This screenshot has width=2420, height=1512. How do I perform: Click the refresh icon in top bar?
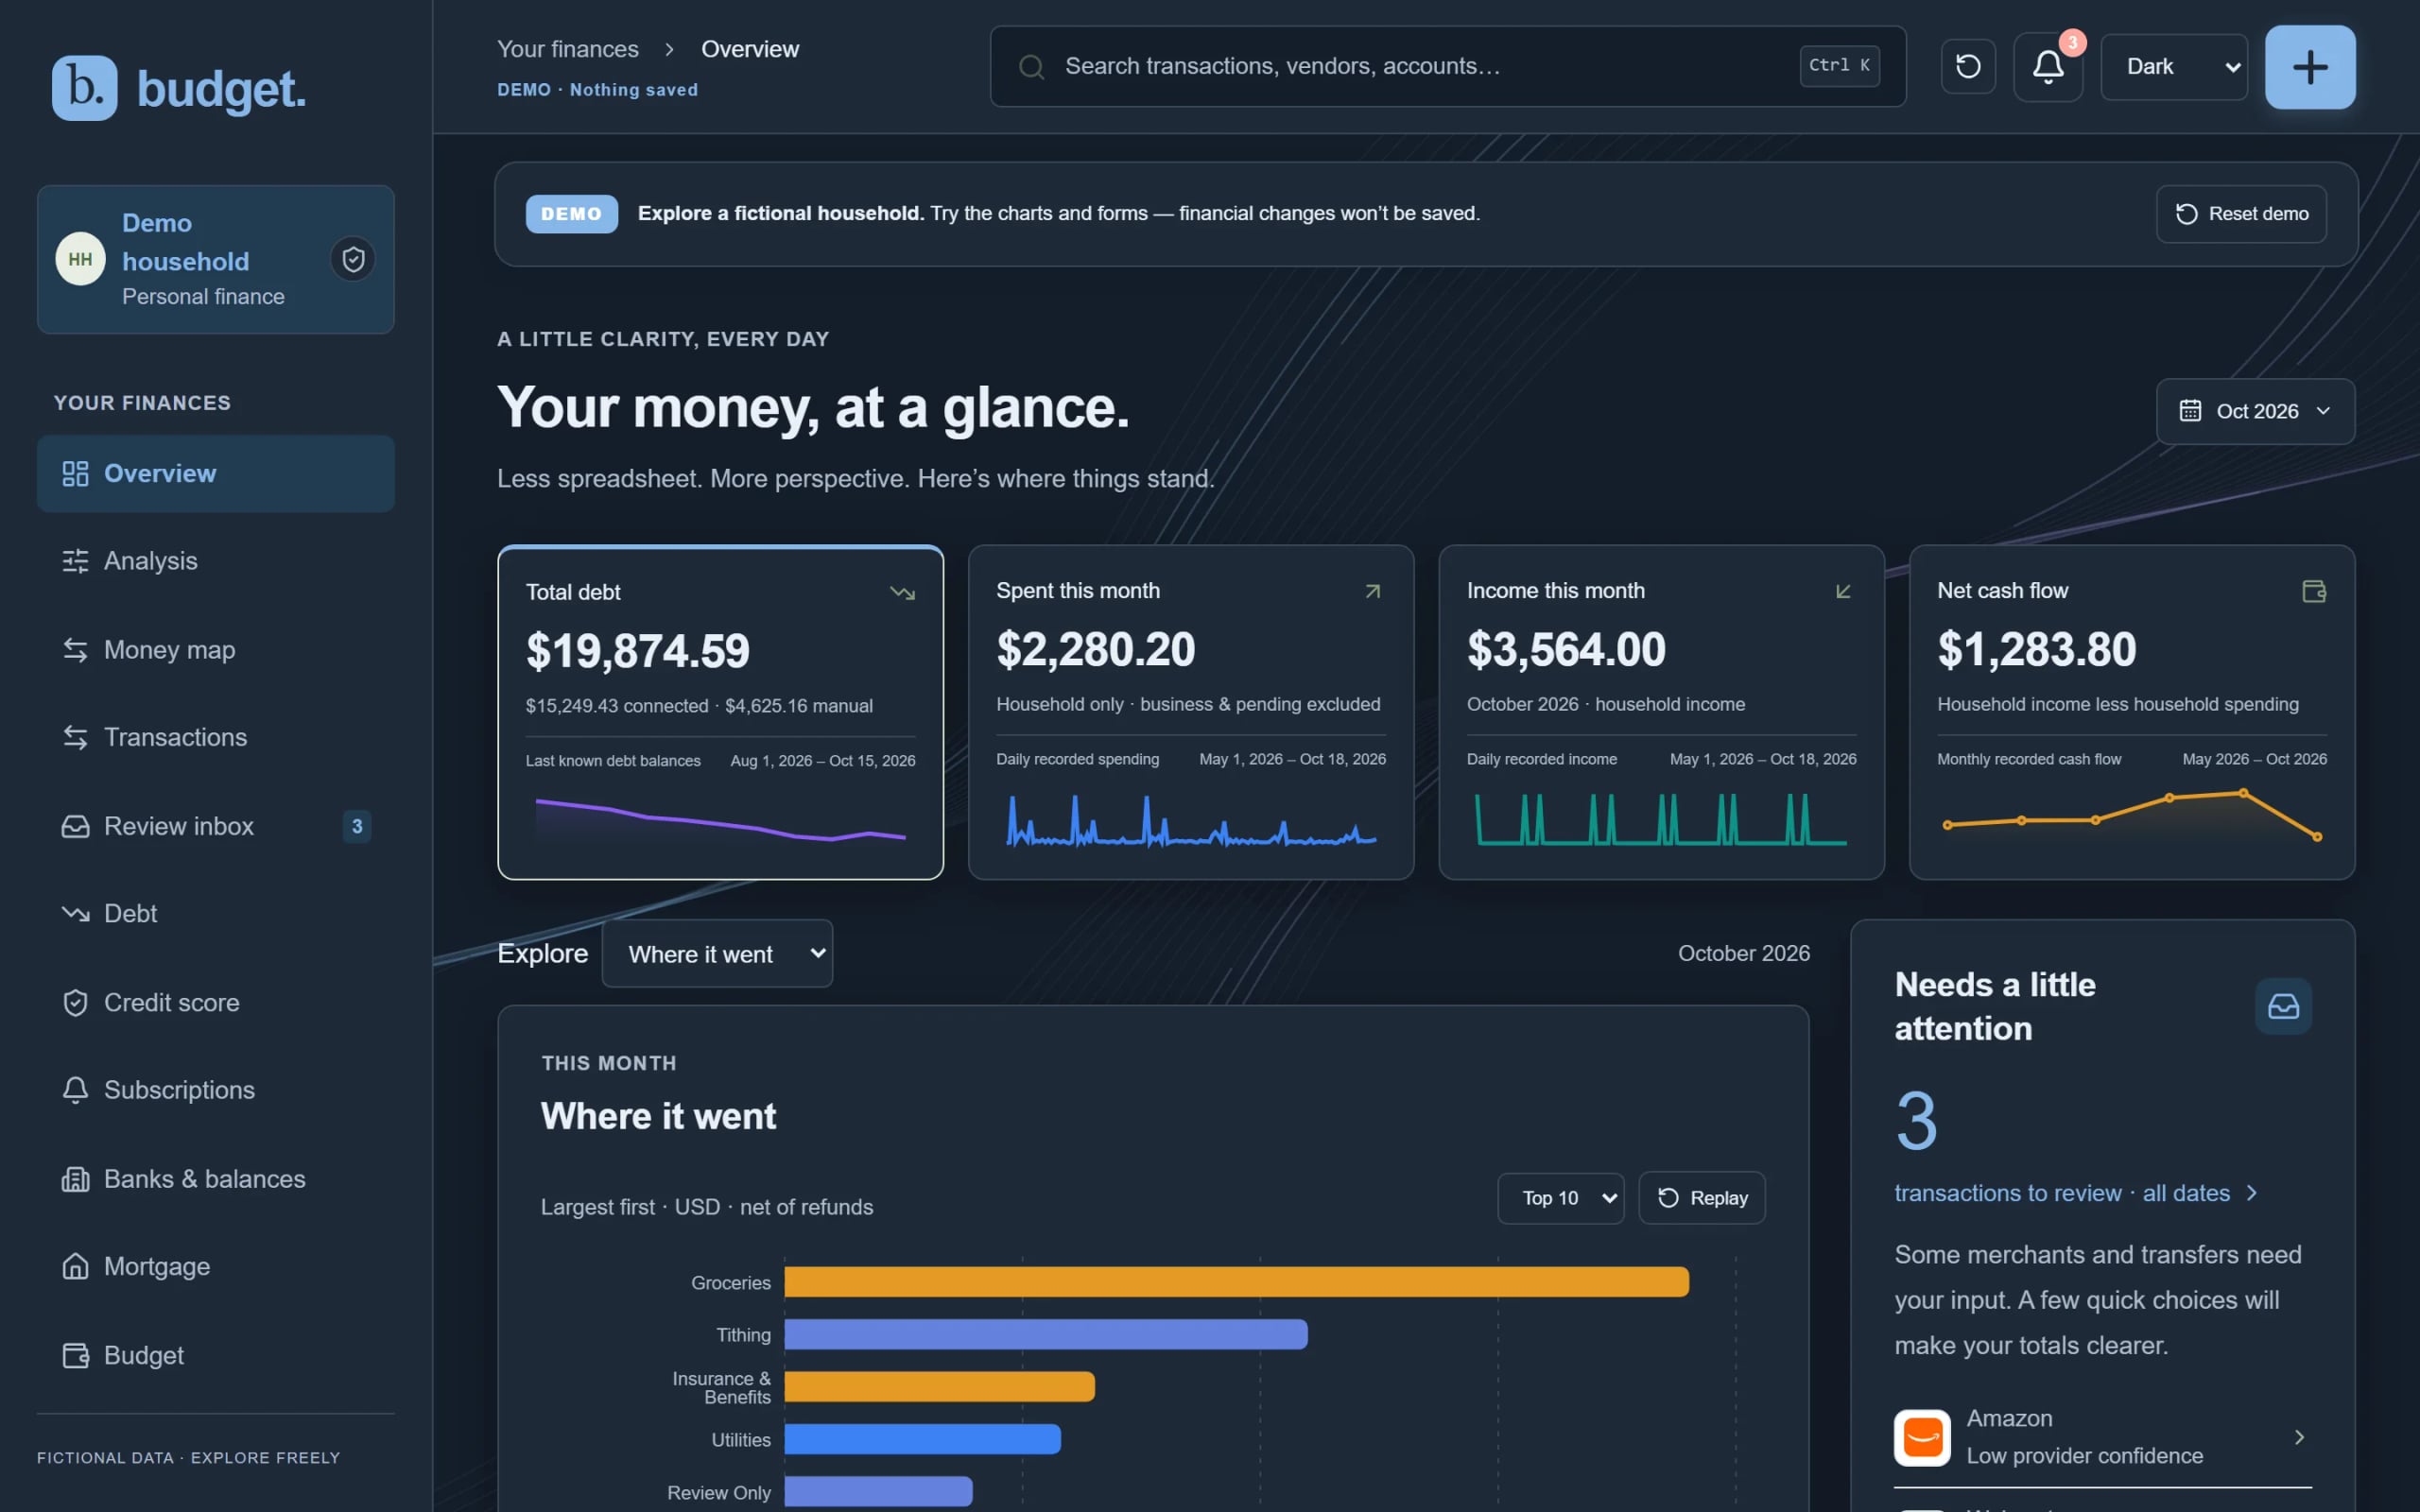coord(1968,66)
